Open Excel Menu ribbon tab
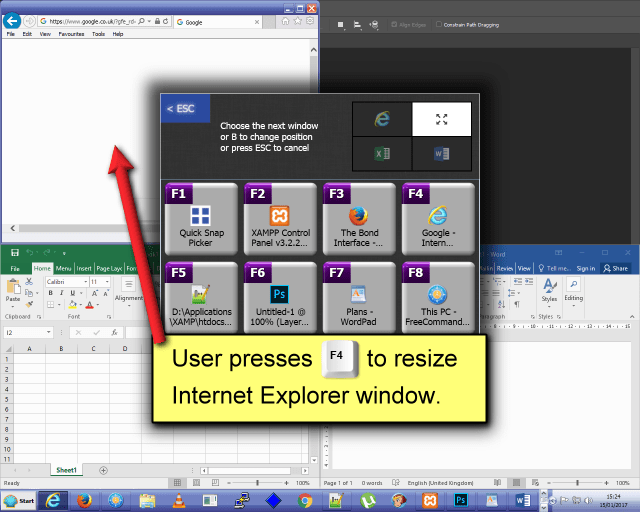640x512 pixels. (x=63, y=268)
